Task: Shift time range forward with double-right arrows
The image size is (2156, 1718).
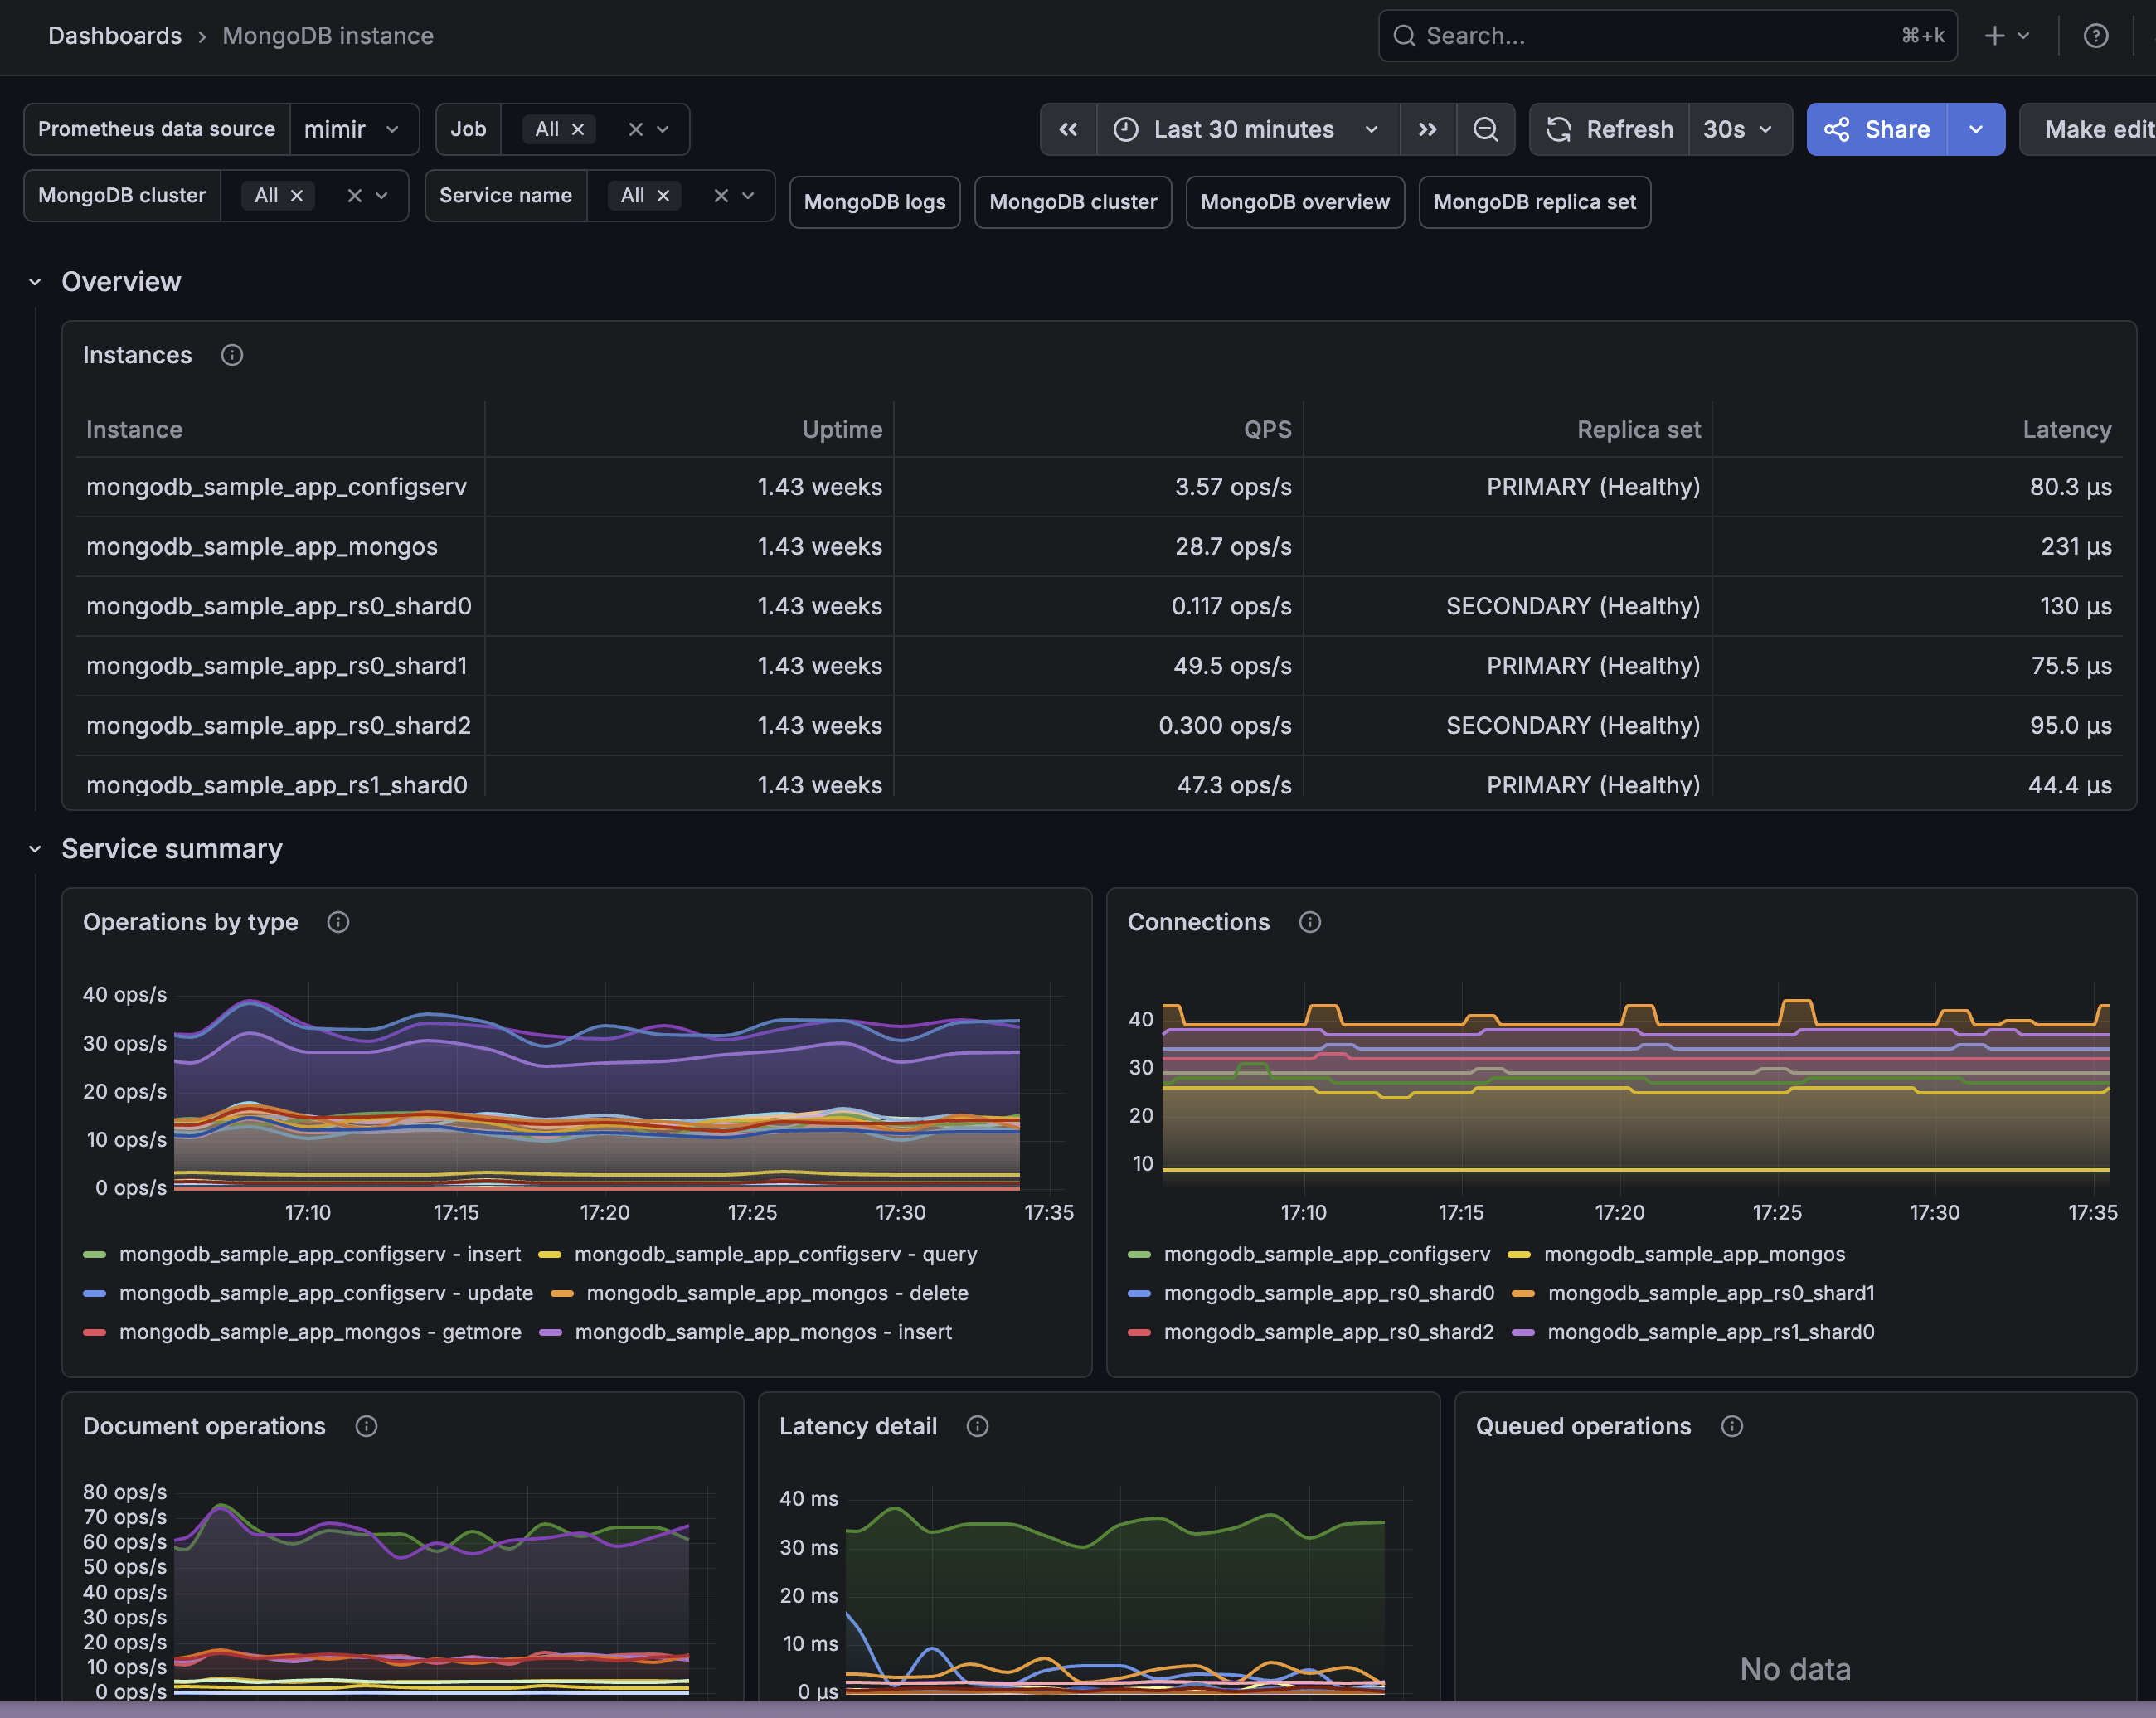Action: click(x=1428, y=129)
